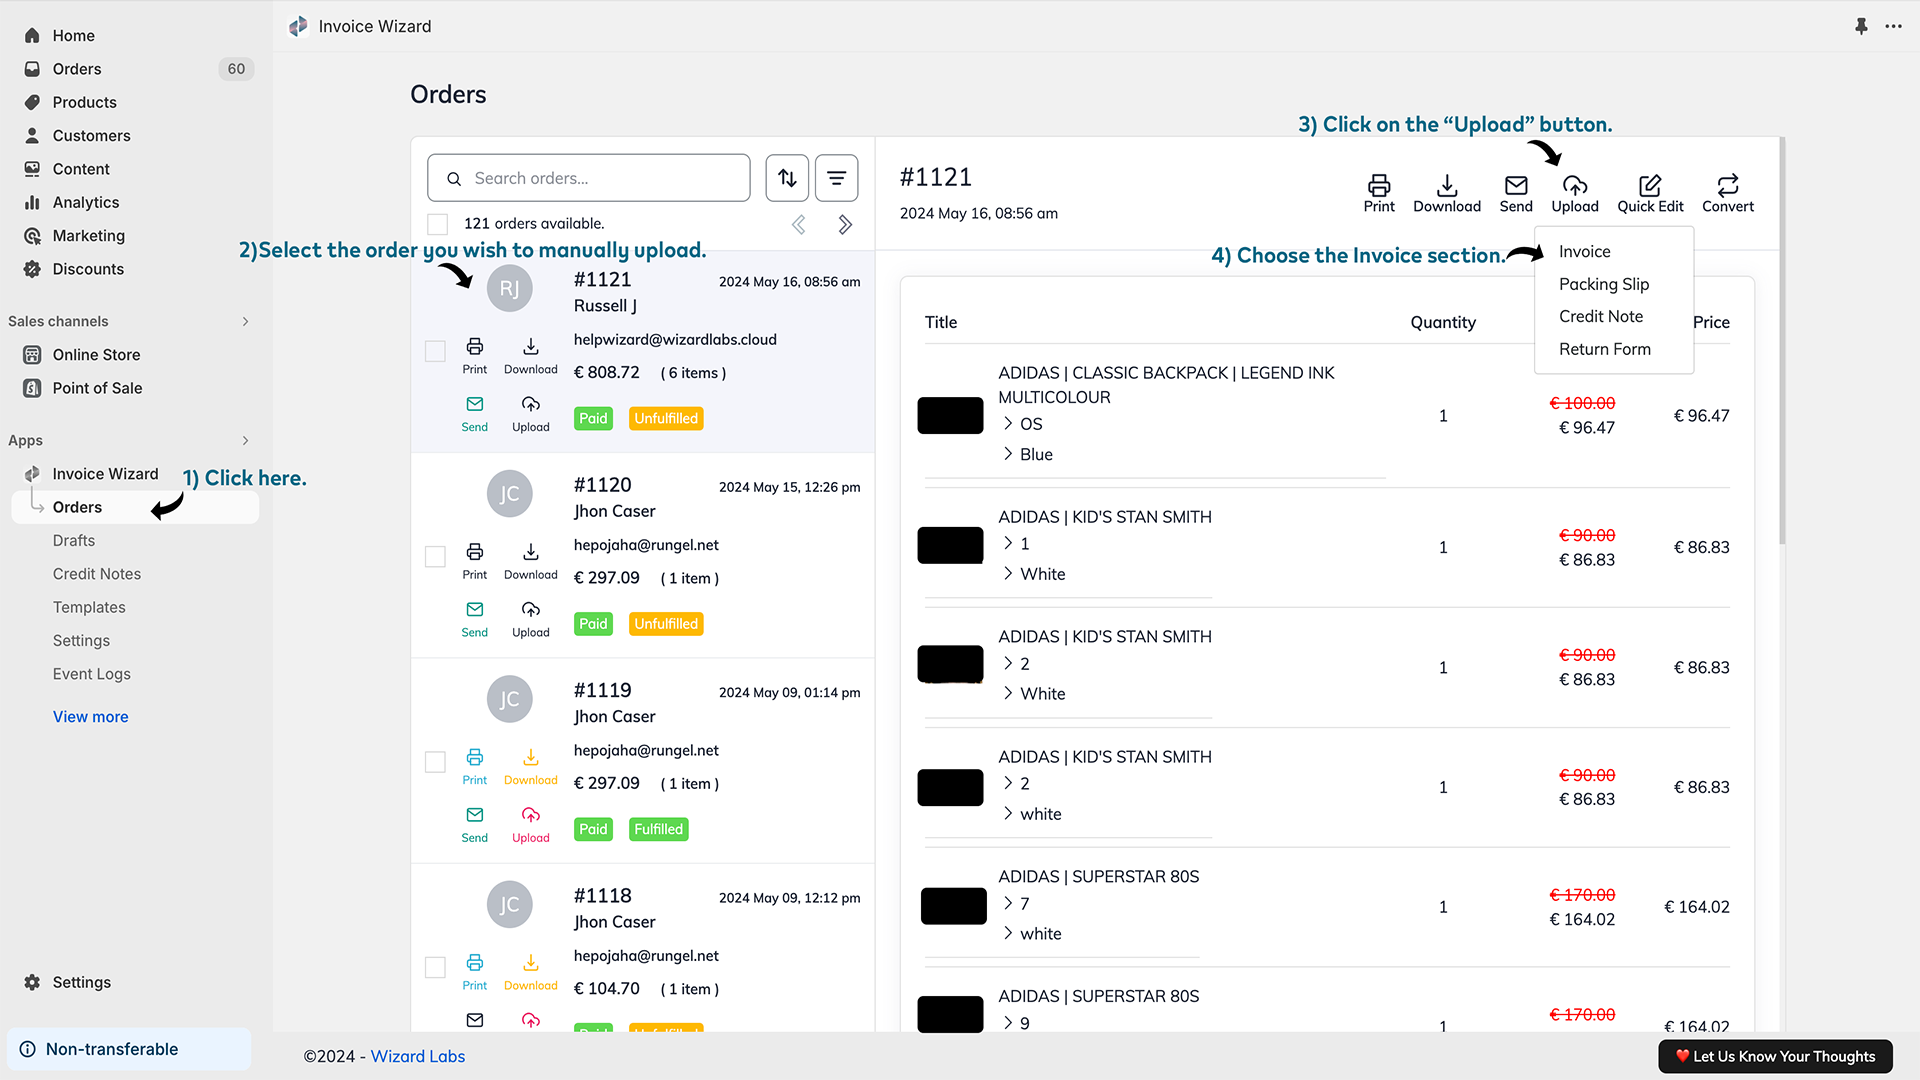Send order #1121 from the list card
Image resolution: width=1920 pixels, height=1080 pixels.
(x=475, y=413)
